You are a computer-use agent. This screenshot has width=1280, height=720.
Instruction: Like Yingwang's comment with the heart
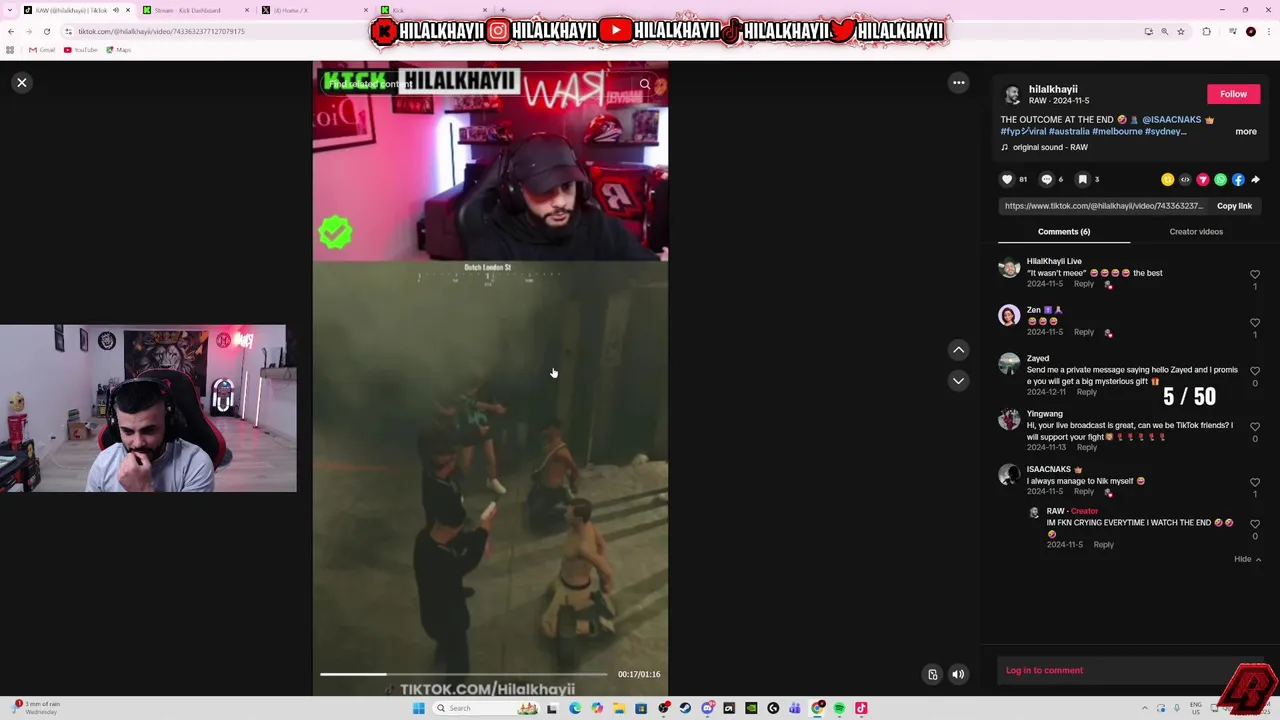click(1255, 427)
